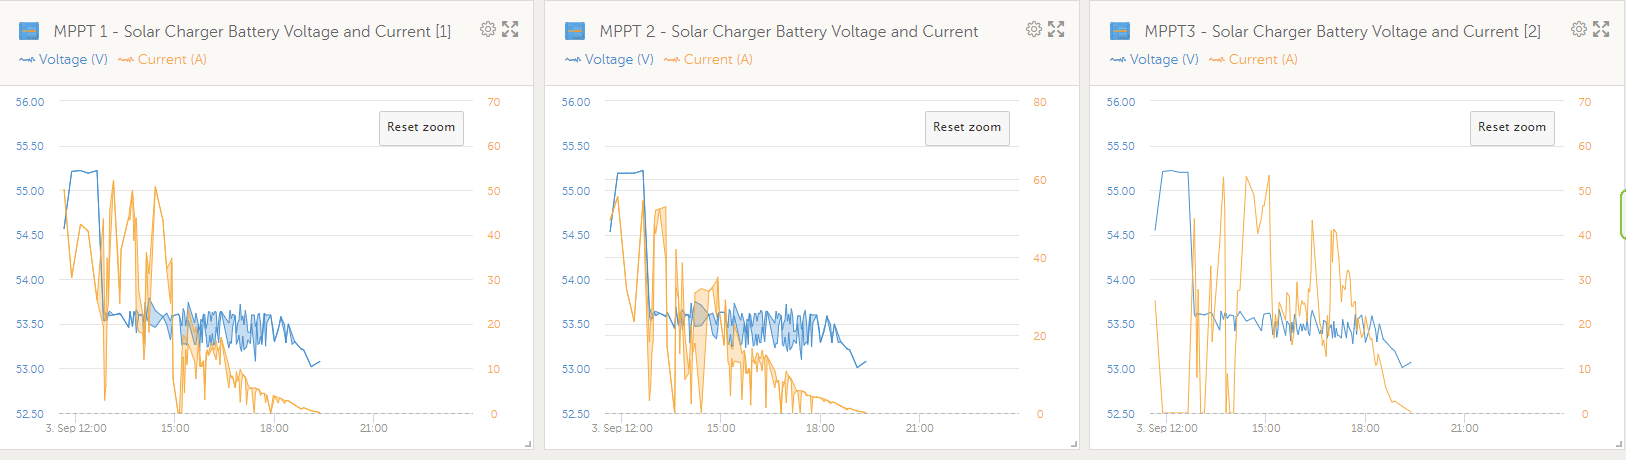Reset zoom on the MPPT3 chart

pos(1512,128)
